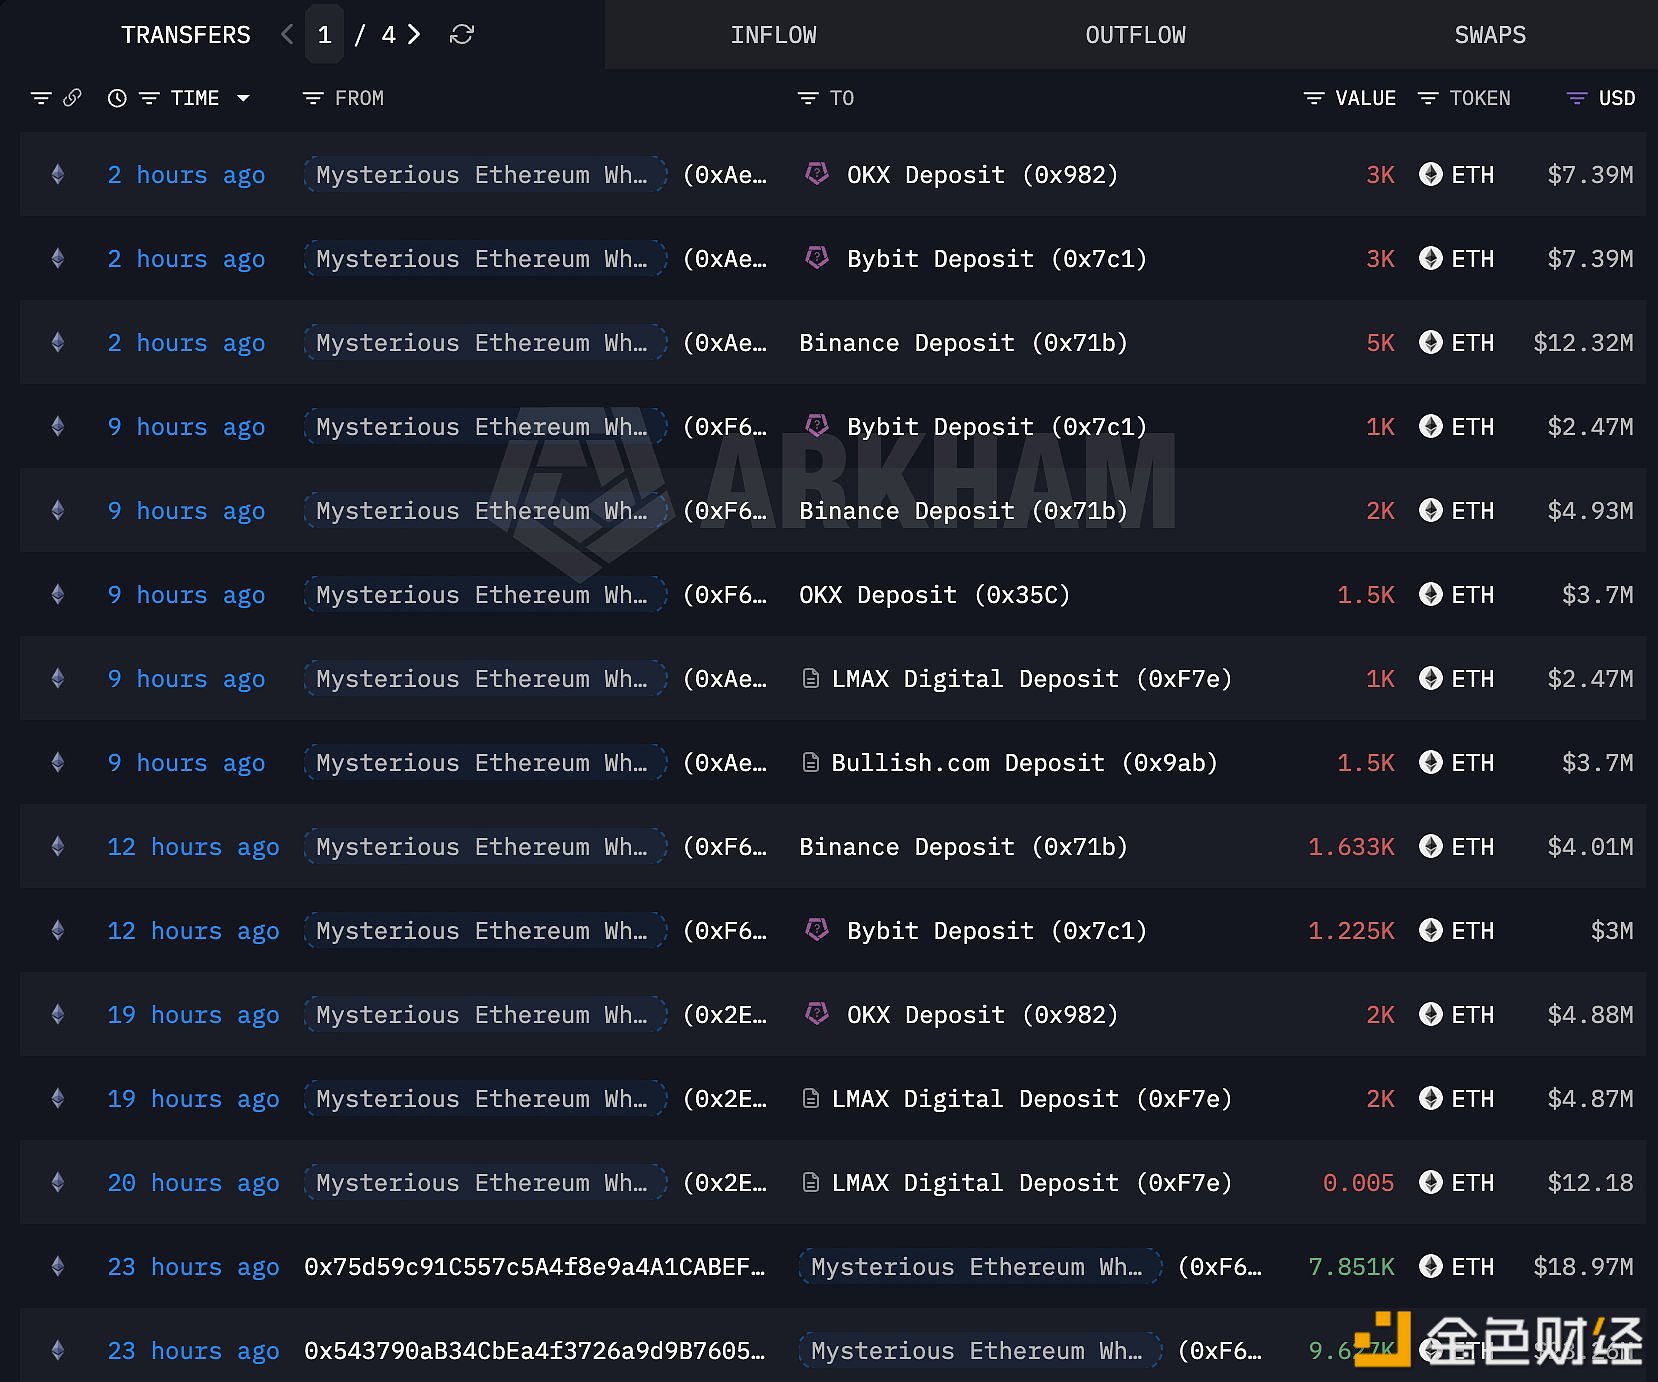The image size is (1658, 1382).
Task: Open the filter icon next to VALUE
Action: [1314, 98]
